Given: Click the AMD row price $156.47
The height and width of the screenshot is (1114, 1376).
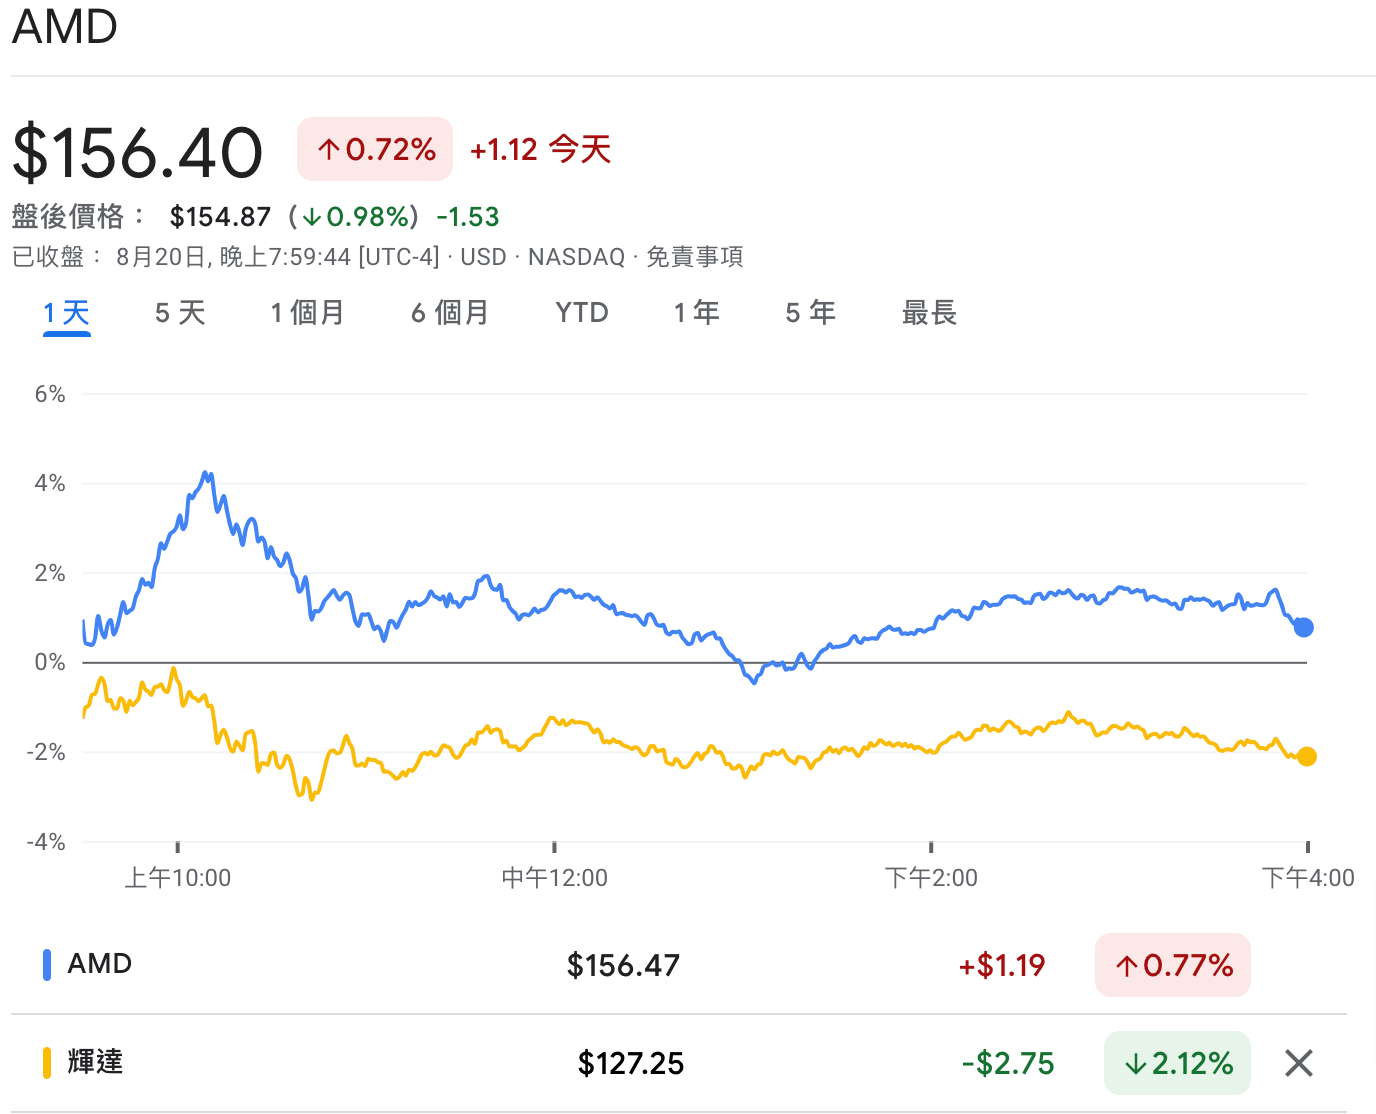Looking at the screenshot, I should pos(623,965).
